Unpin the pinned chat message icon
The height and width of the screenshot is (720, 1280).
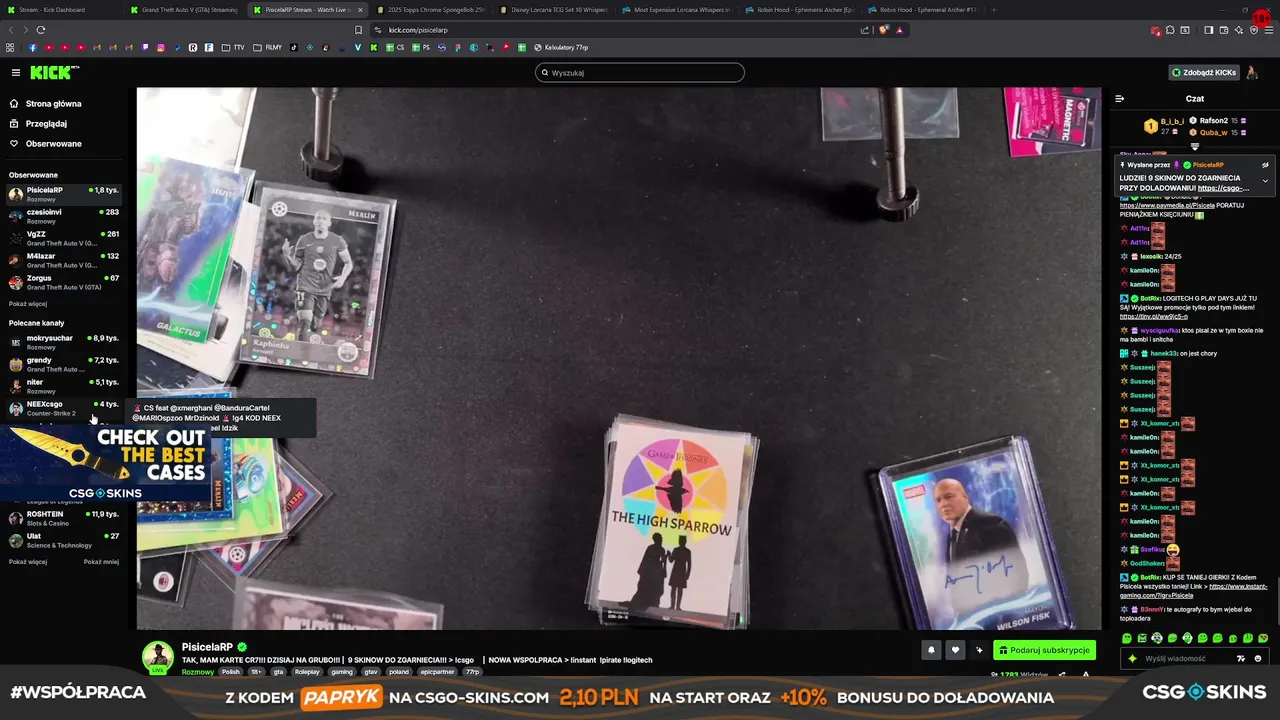coord(1265,165)
